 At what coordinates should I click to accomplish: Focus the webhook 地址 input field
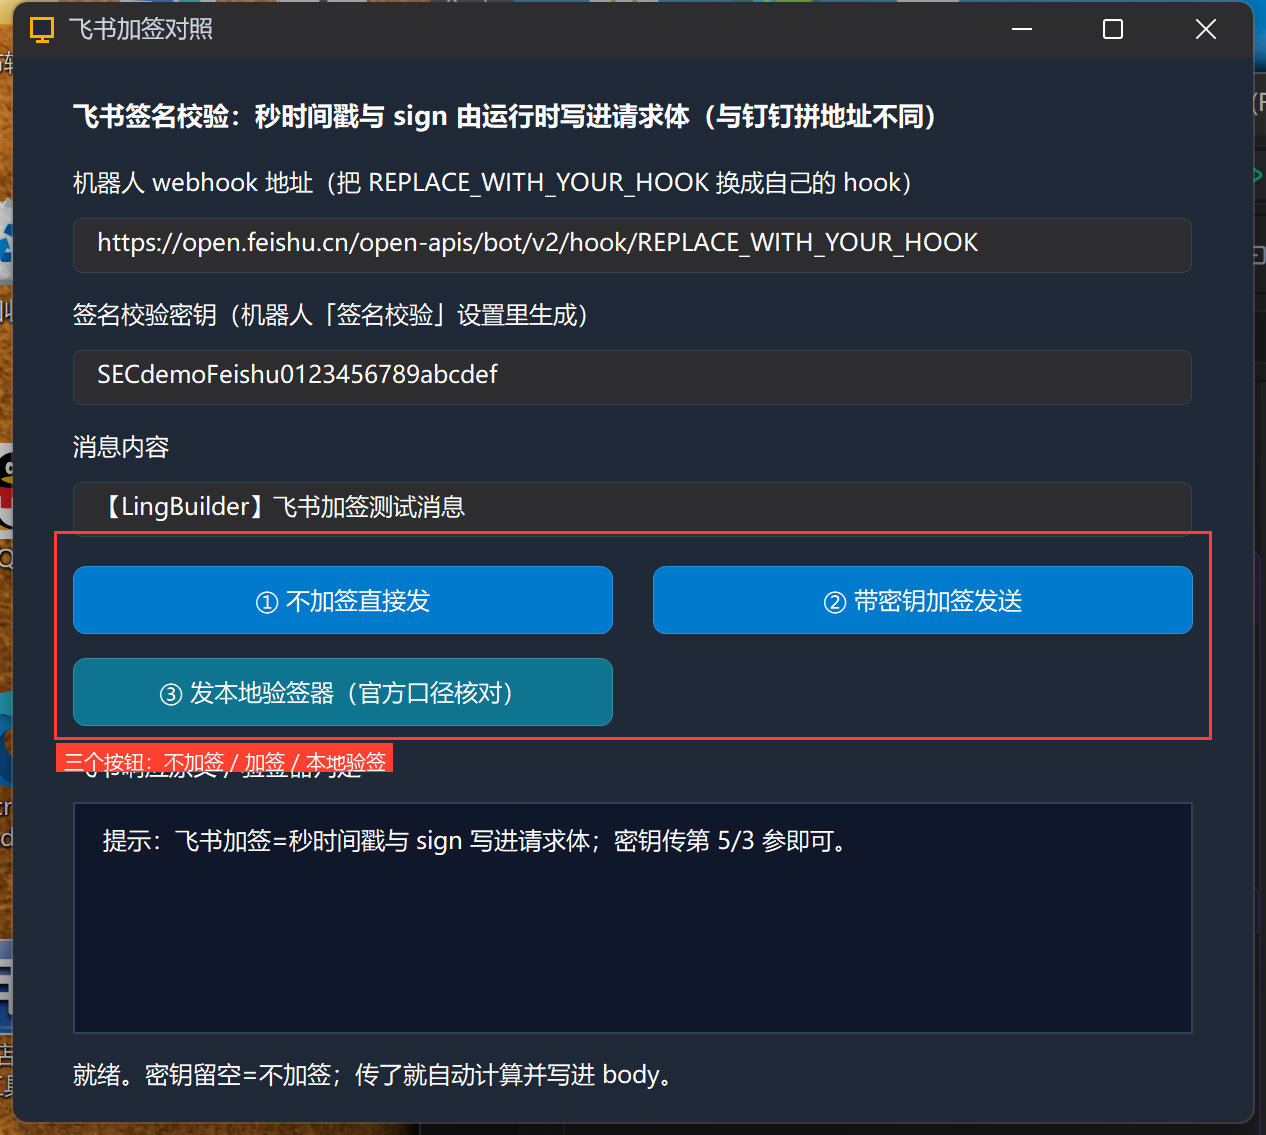(632, 245)
